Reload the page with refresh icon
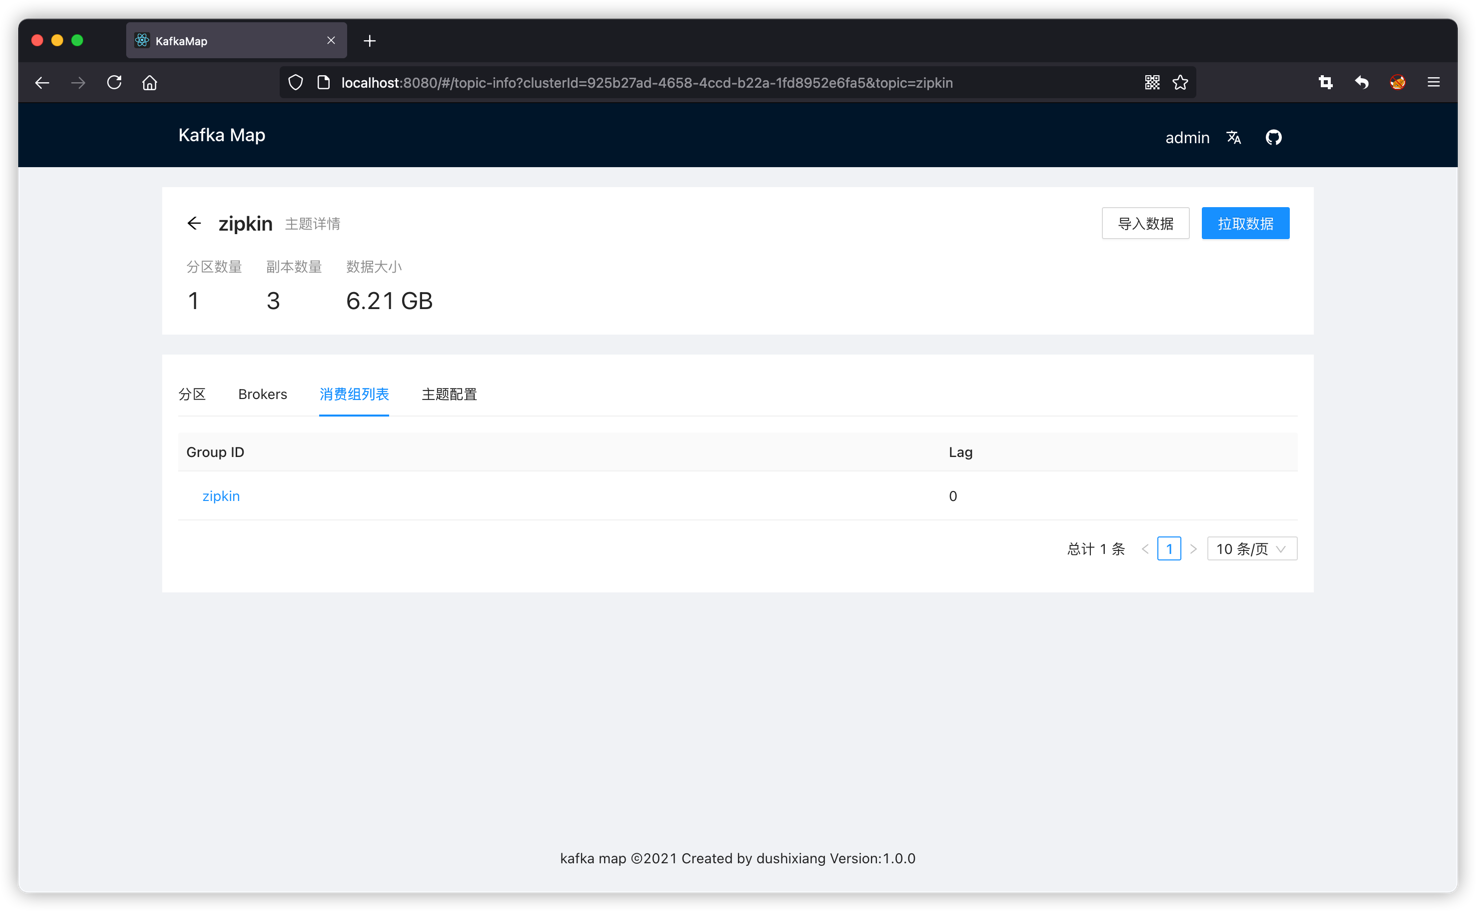The width and height of the screenshot is (1476, 911). tap(114, 83)
